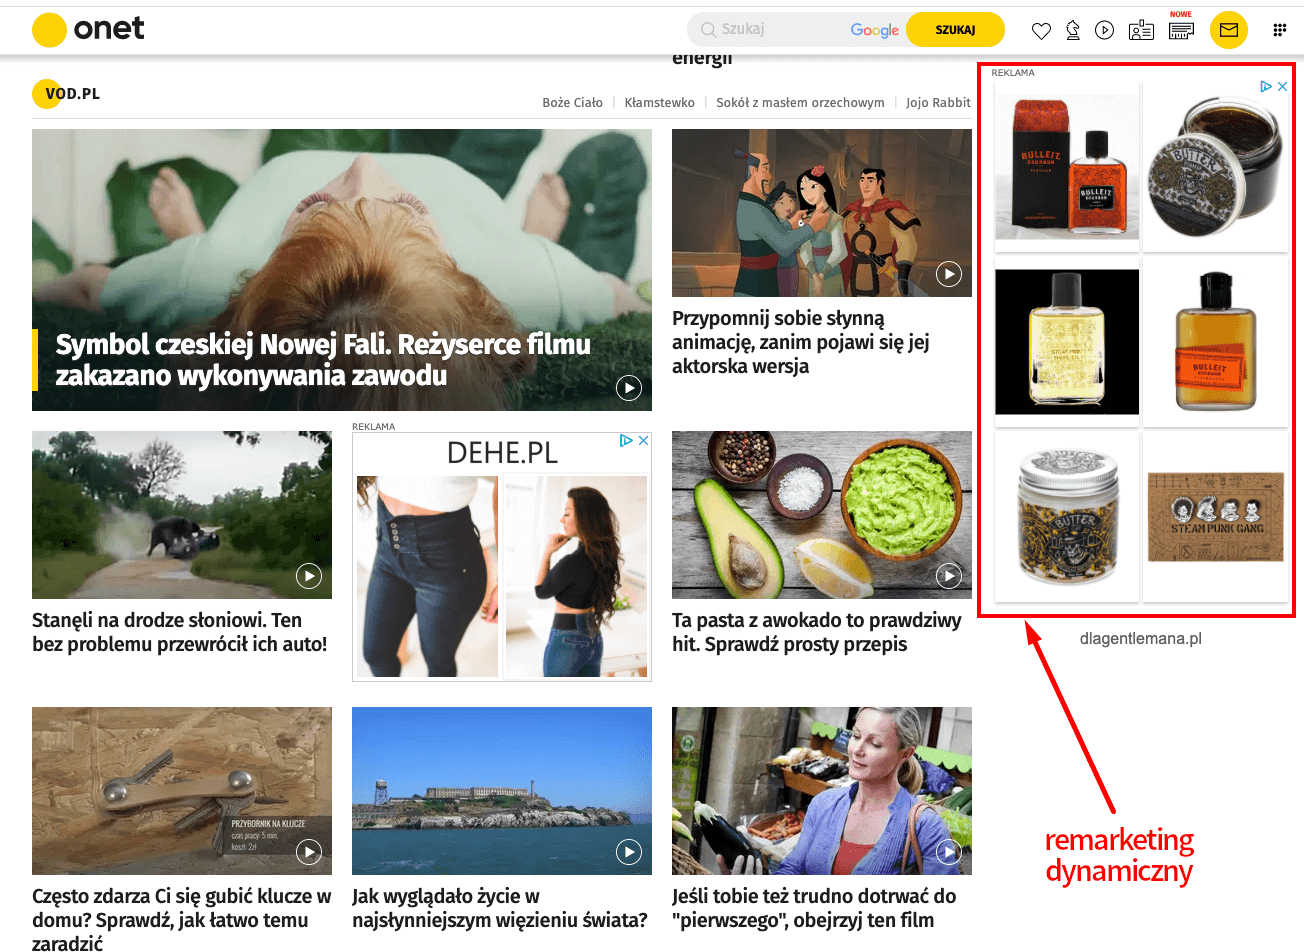Click the Onet logo

88,30
